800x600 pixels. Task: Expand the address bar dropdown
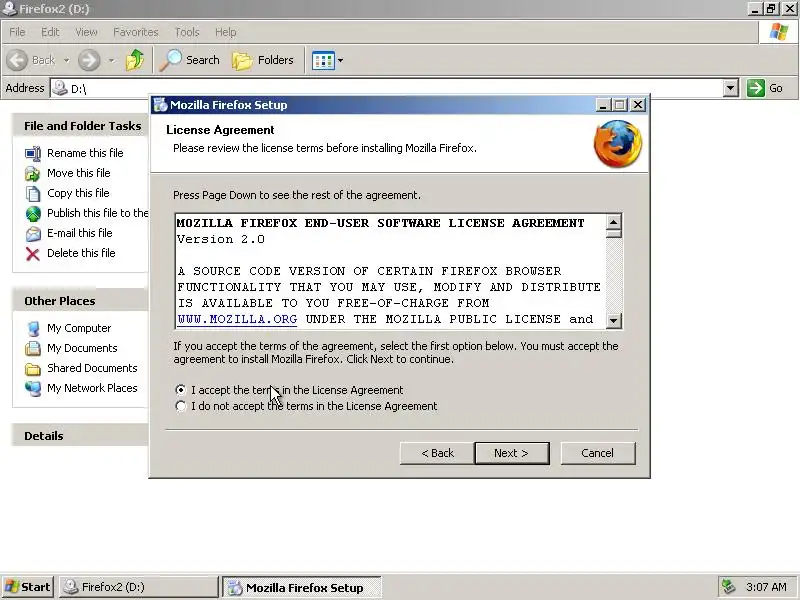tap(731, 88)
